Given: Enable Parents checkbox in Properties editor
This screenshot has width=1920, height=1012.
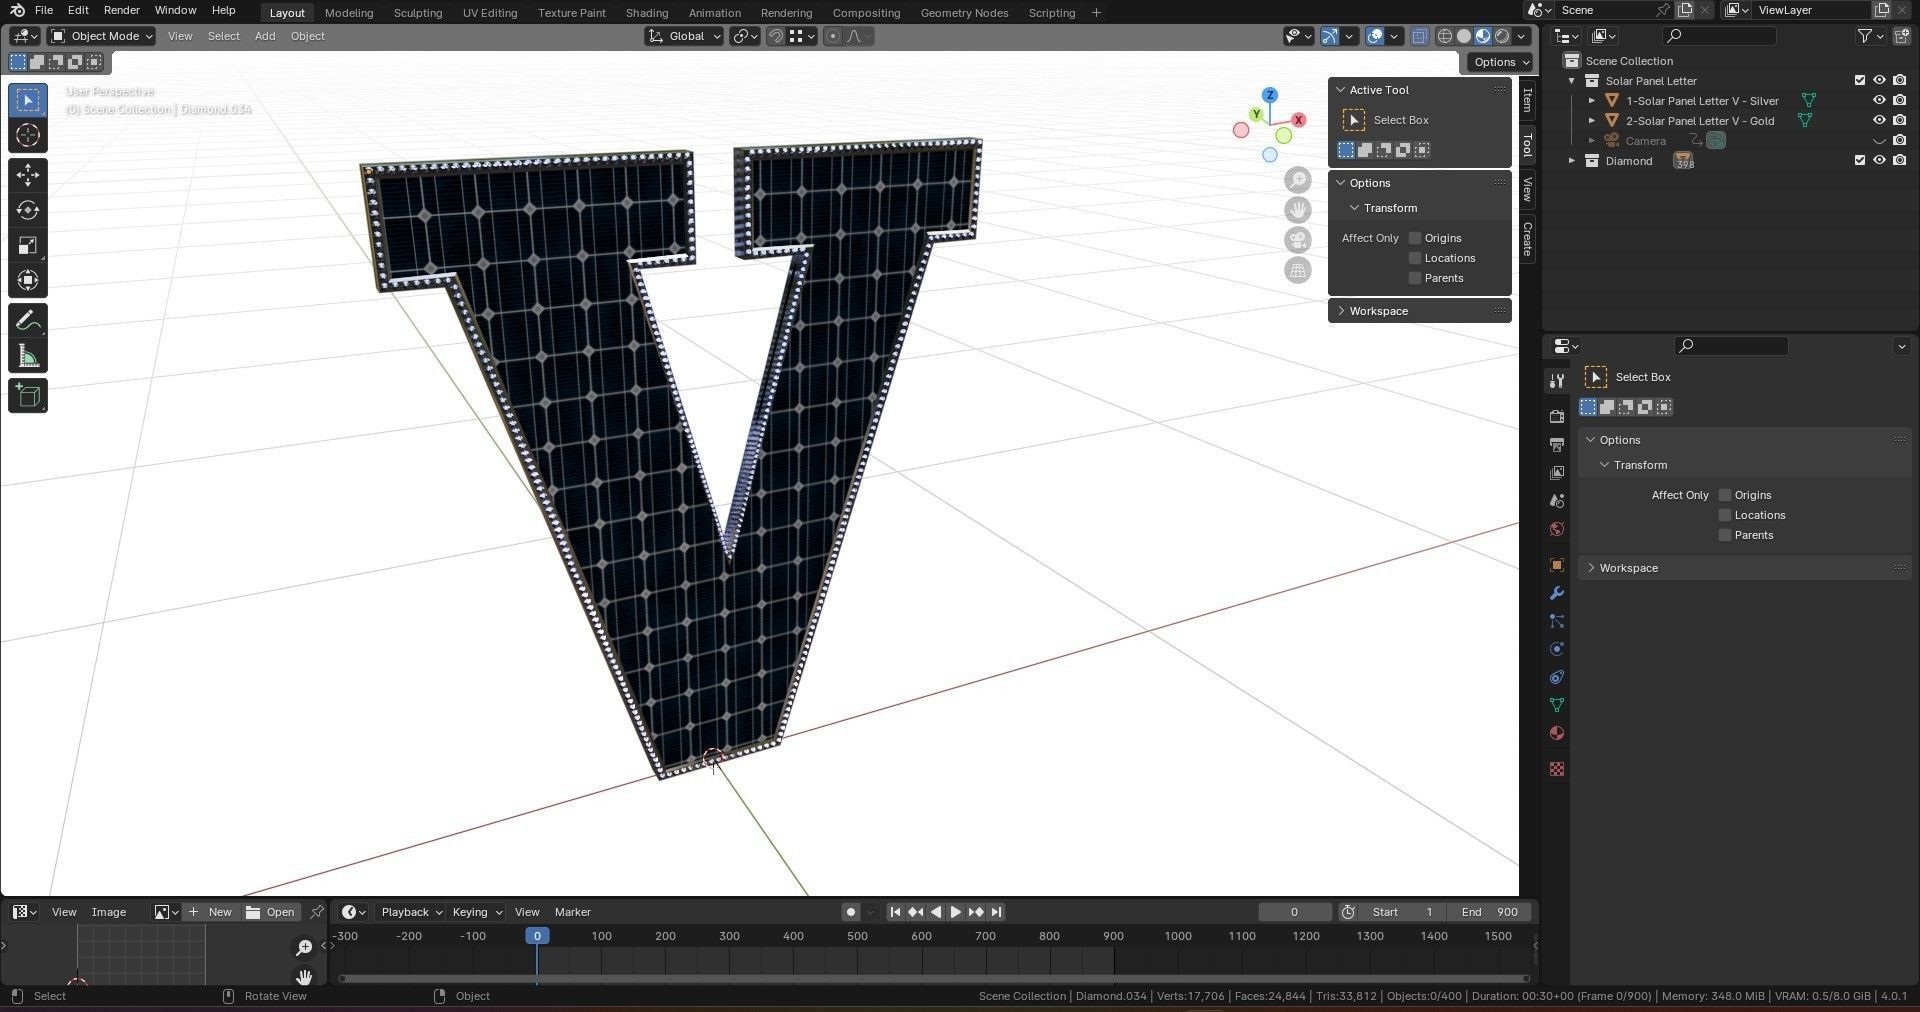Looking at the screenshot, I should 1725,535.
